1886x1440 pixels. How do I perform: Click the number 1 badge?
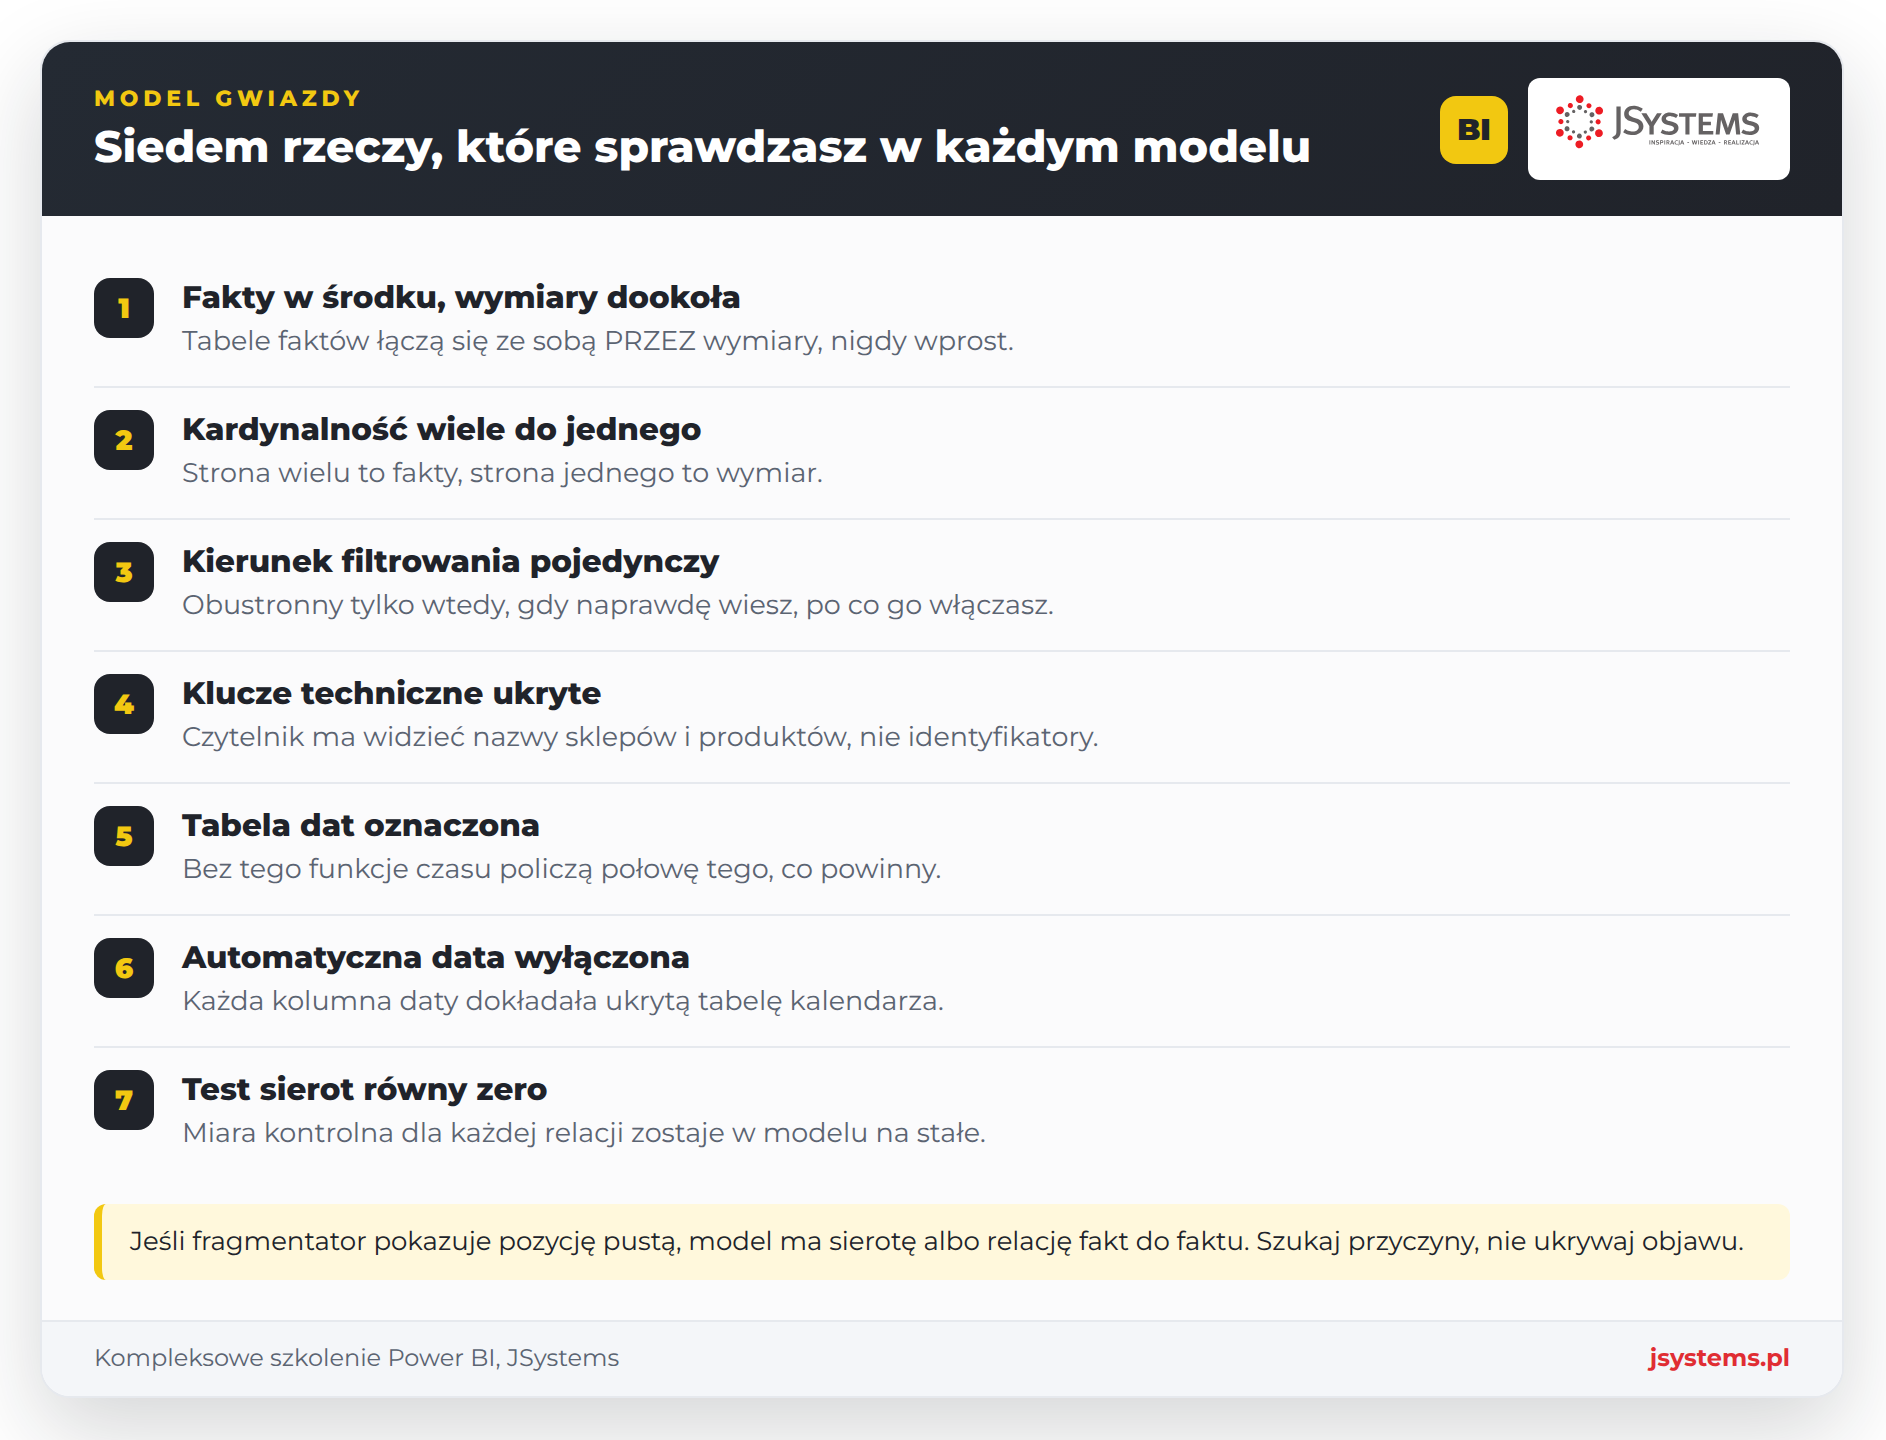click(124, 308)
